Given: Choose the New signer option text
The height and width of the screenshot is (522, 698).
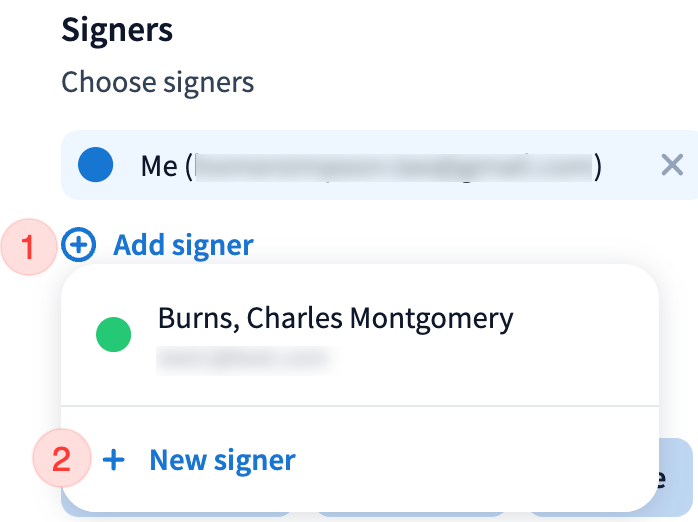Looking at the screenshot, I should pyautogui.click(x=222, y=460).
